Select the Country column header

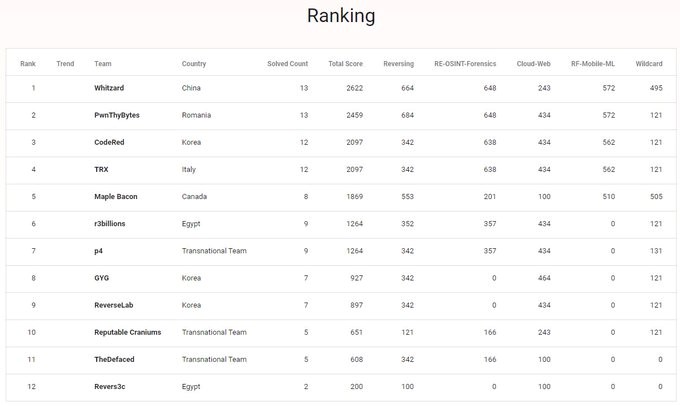pyautogui.click(x=194, y=64)
